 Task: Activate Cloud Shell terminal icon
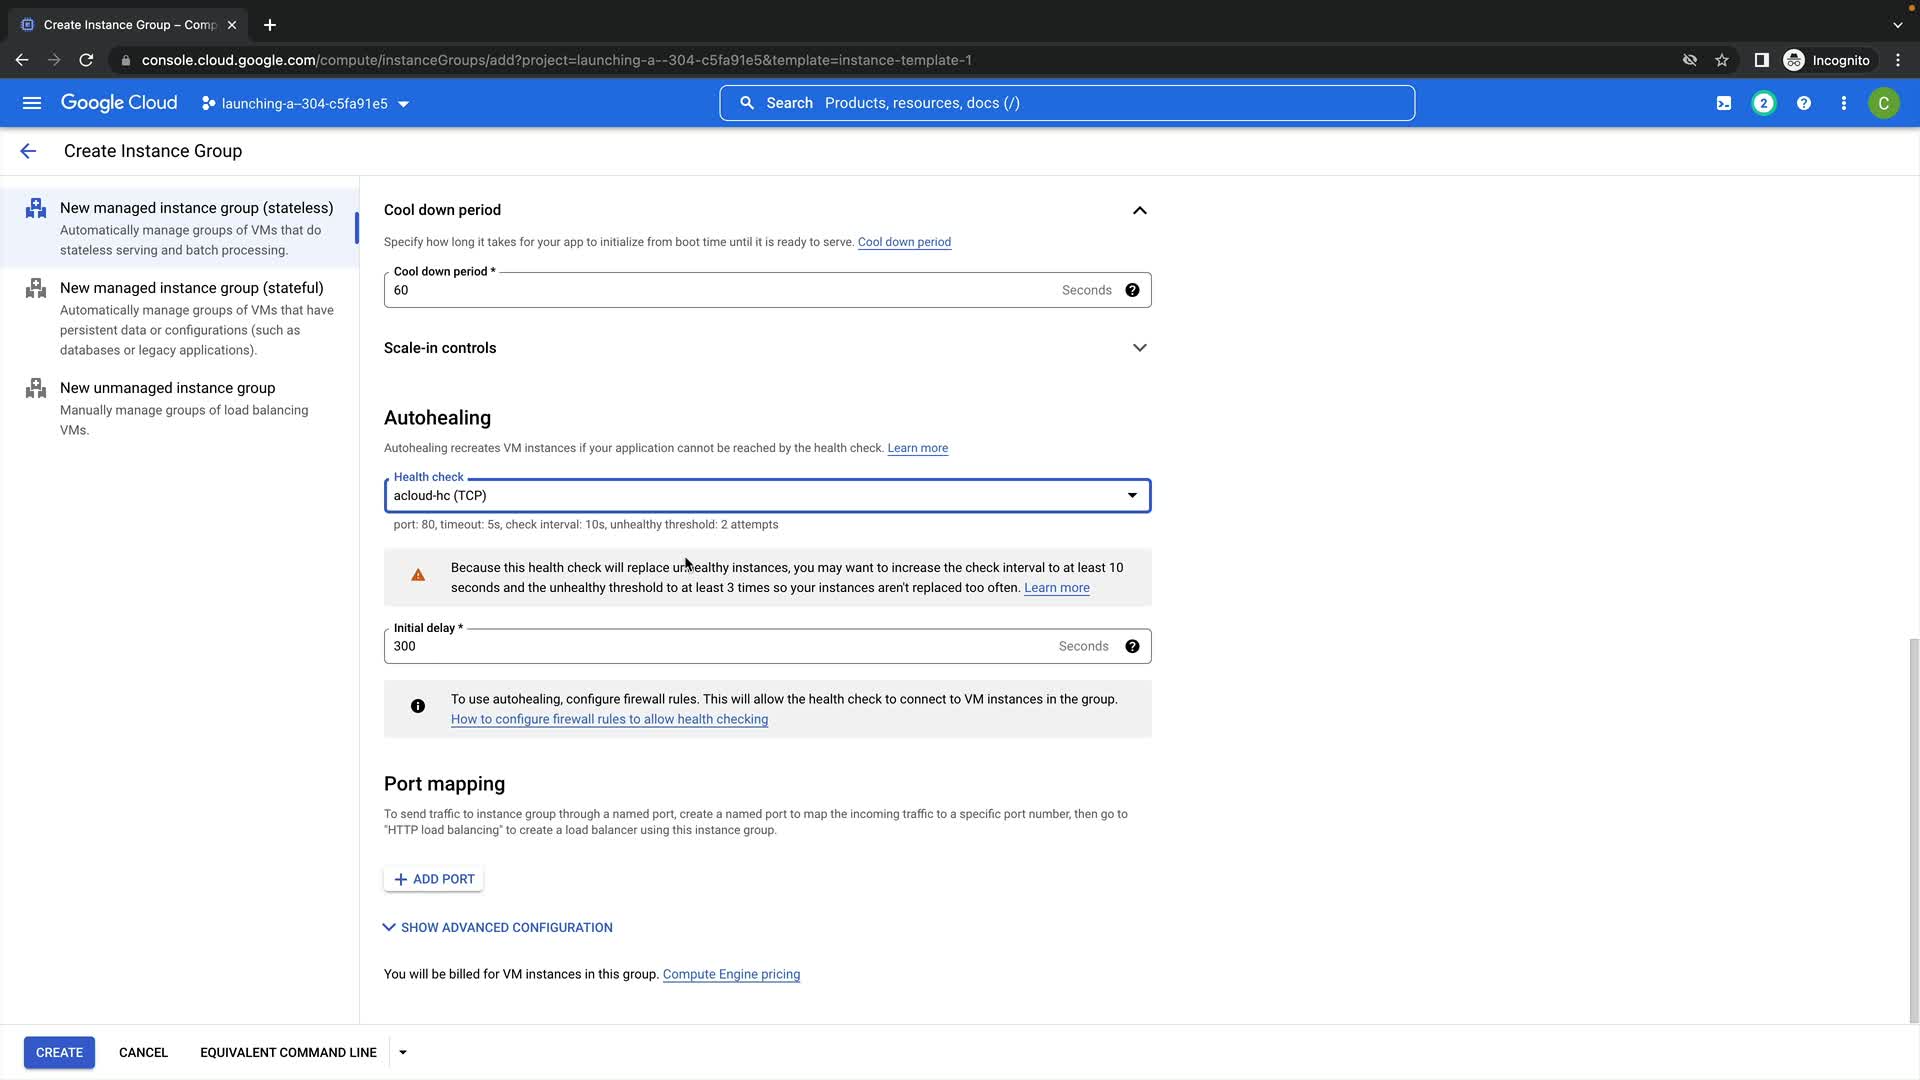(1724, 103)
